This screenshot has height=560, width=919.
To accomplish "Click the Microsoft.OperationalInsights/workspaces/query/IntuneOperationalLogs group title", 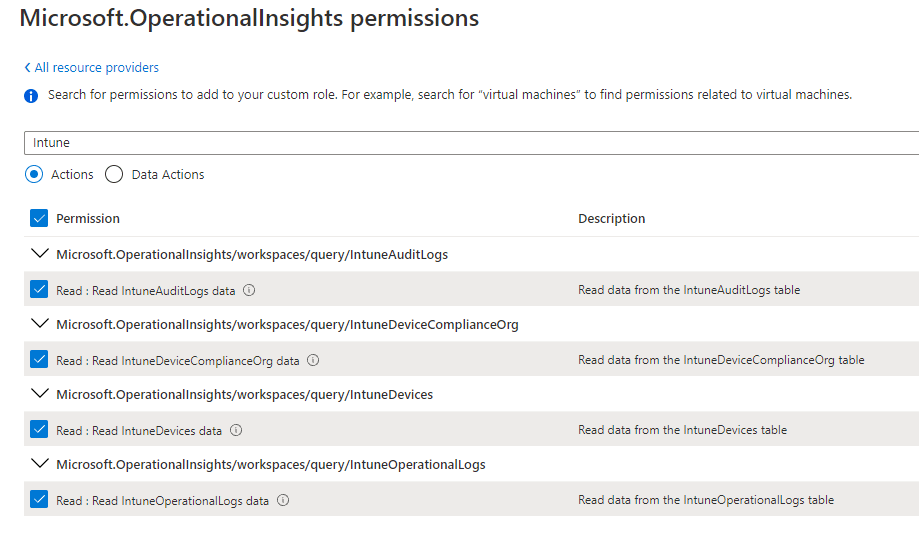I will pos(271,464).
